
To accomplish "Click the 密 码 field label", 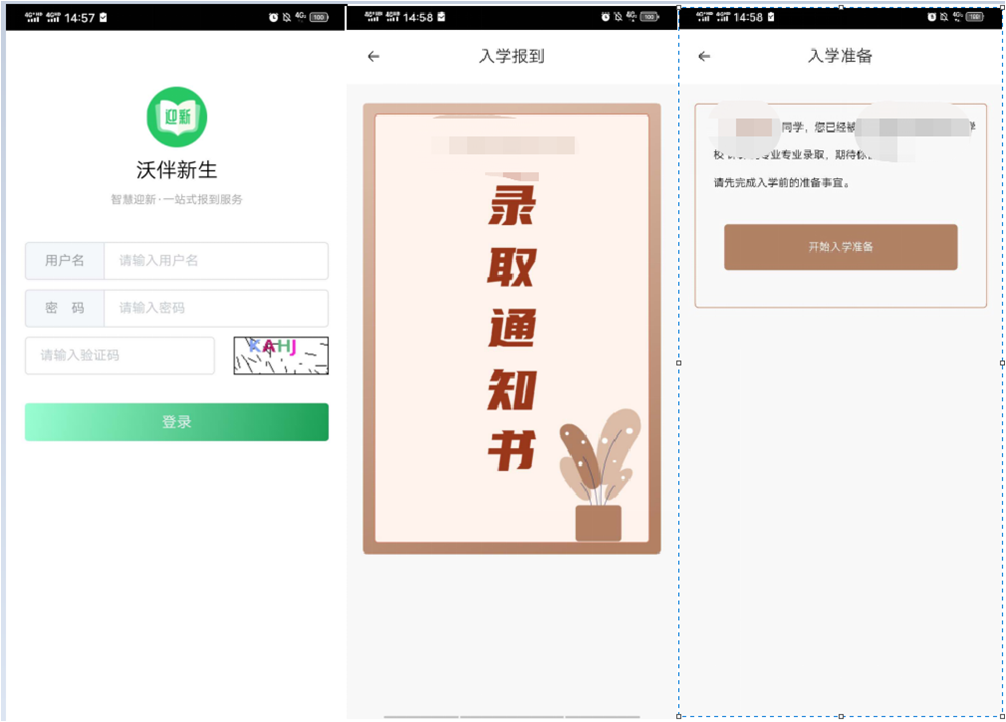I will pos(65,308).
